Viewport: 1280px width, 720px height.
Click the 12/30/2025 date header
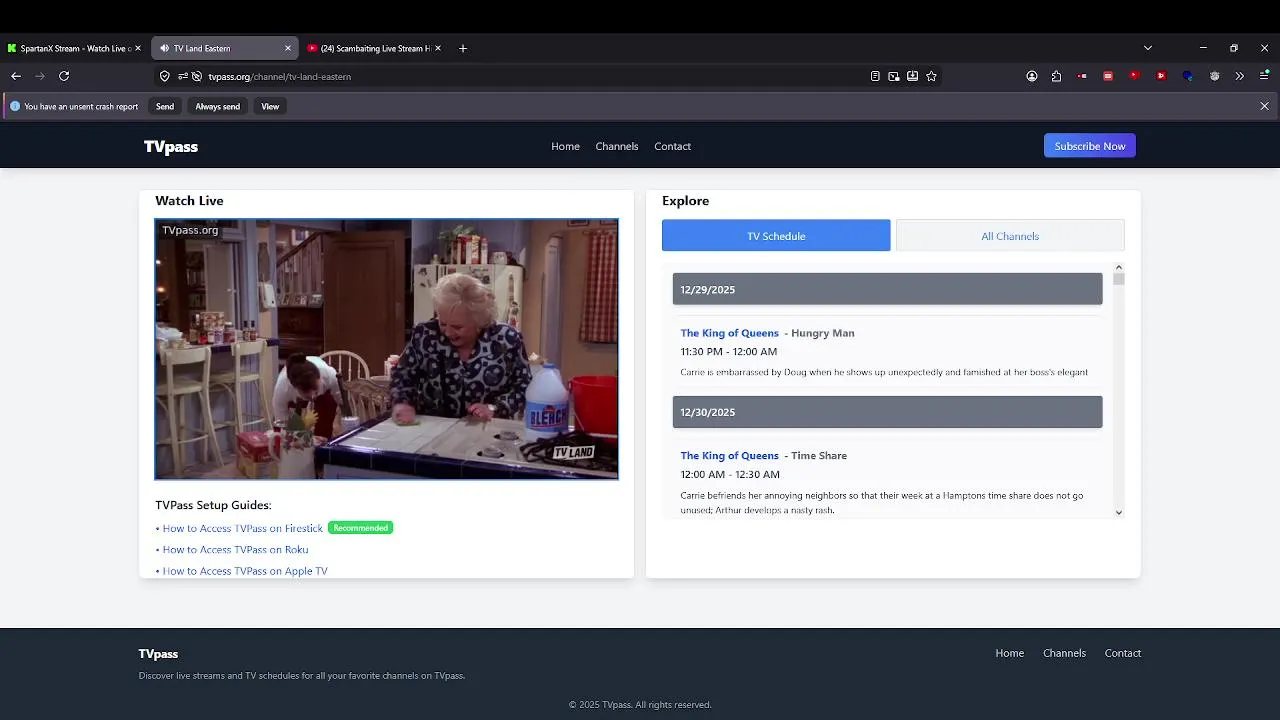point(887,412)
